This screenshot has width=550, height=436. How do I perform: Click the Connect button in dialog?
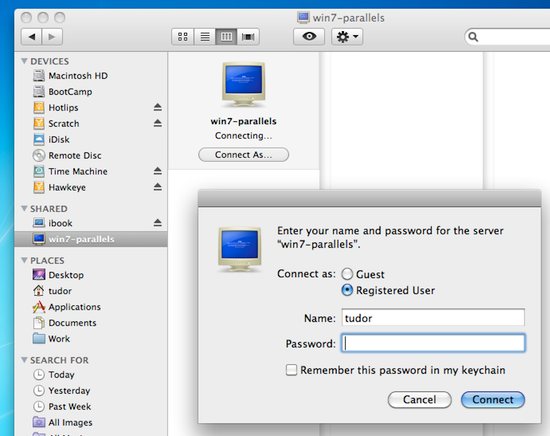493,400
